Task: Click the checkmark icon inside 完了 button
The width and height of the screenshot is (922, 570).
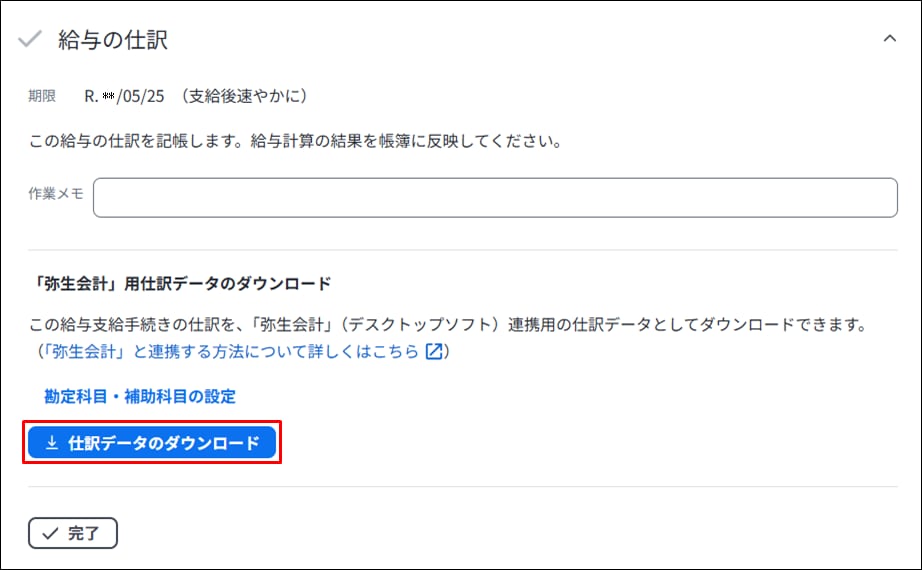Action: [x=51, y=533]
